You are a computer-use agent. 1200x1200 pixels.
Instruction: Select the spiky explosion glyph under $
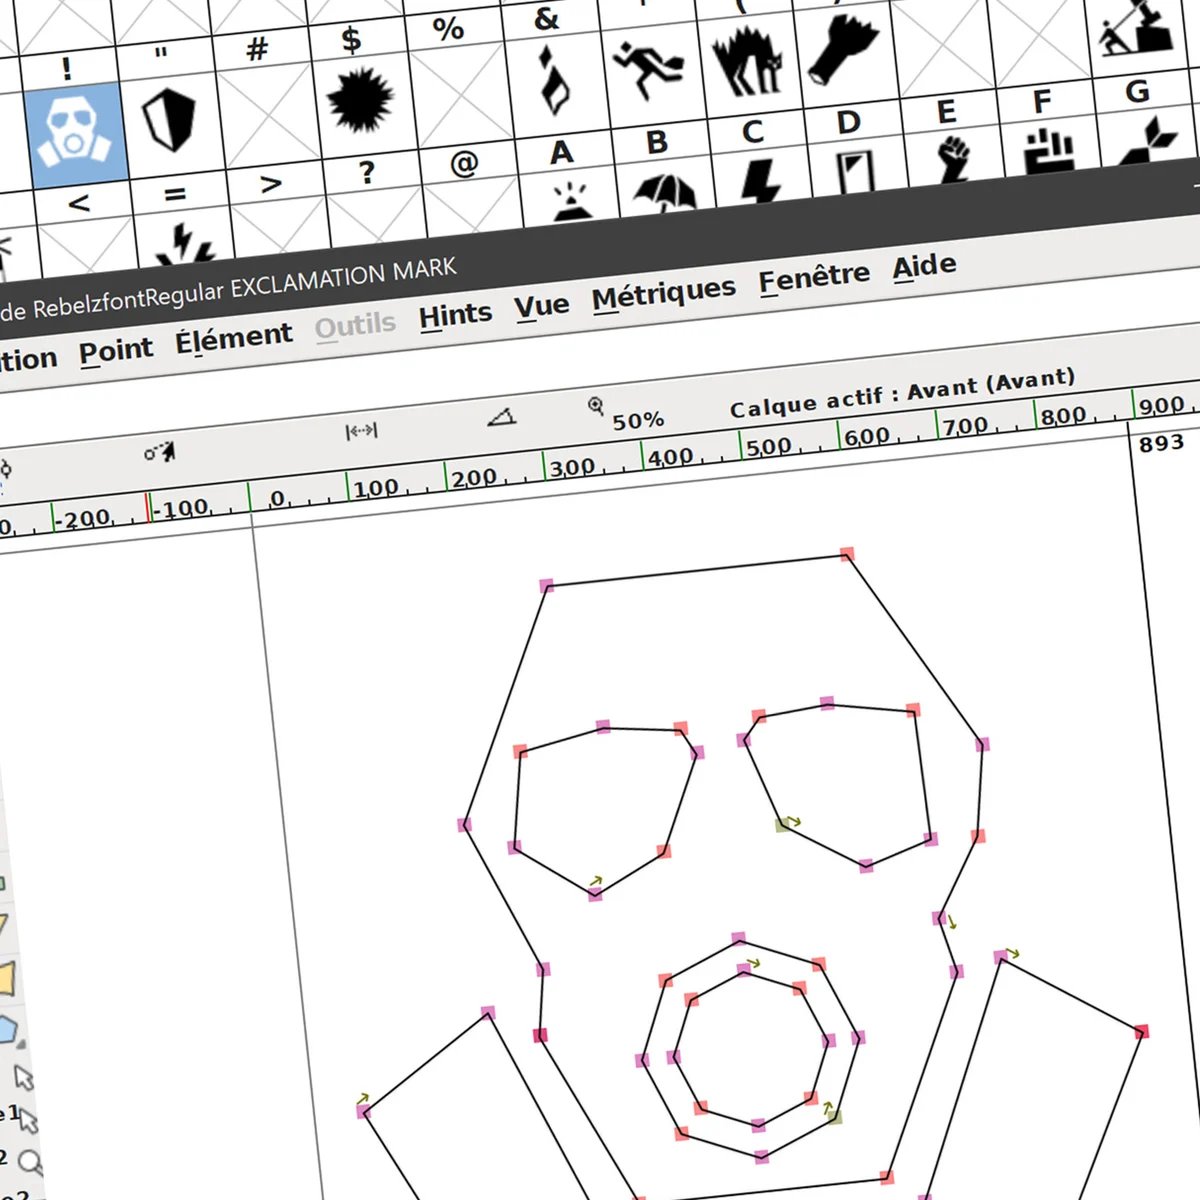(361, 100)
